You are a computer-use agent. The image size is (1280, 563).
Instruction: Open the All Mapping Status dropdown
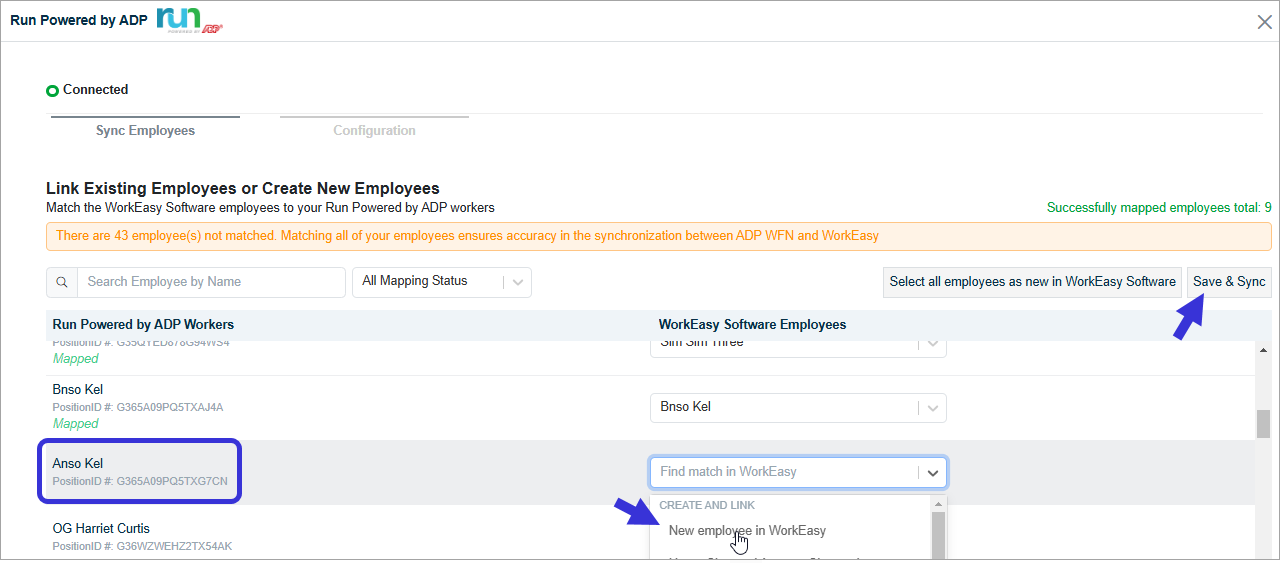click(442, 282)
